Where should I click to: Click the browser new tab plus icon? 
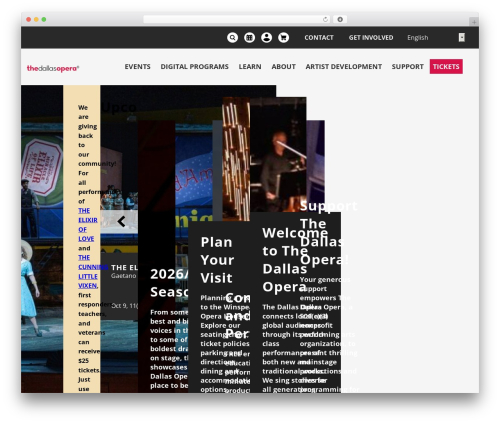474,22
